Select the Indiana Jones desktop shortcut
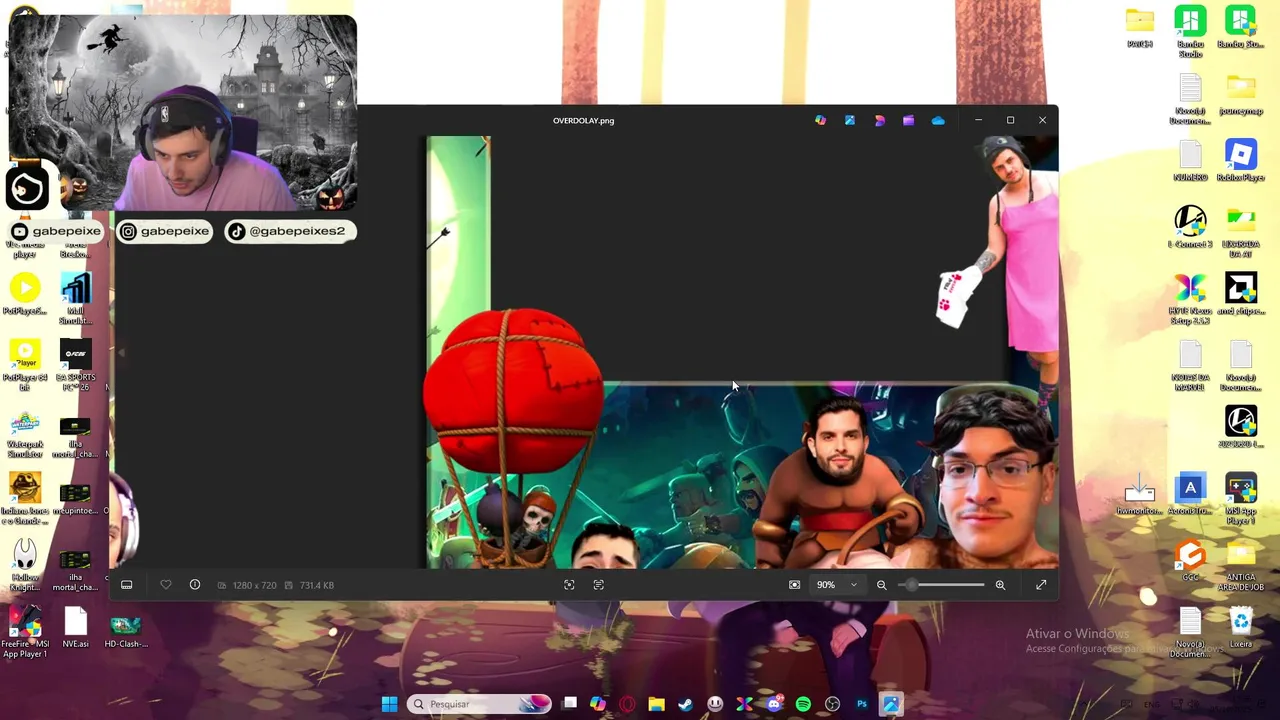Image resolution: width=1280 pixels, height=720 pixels. 25,498
